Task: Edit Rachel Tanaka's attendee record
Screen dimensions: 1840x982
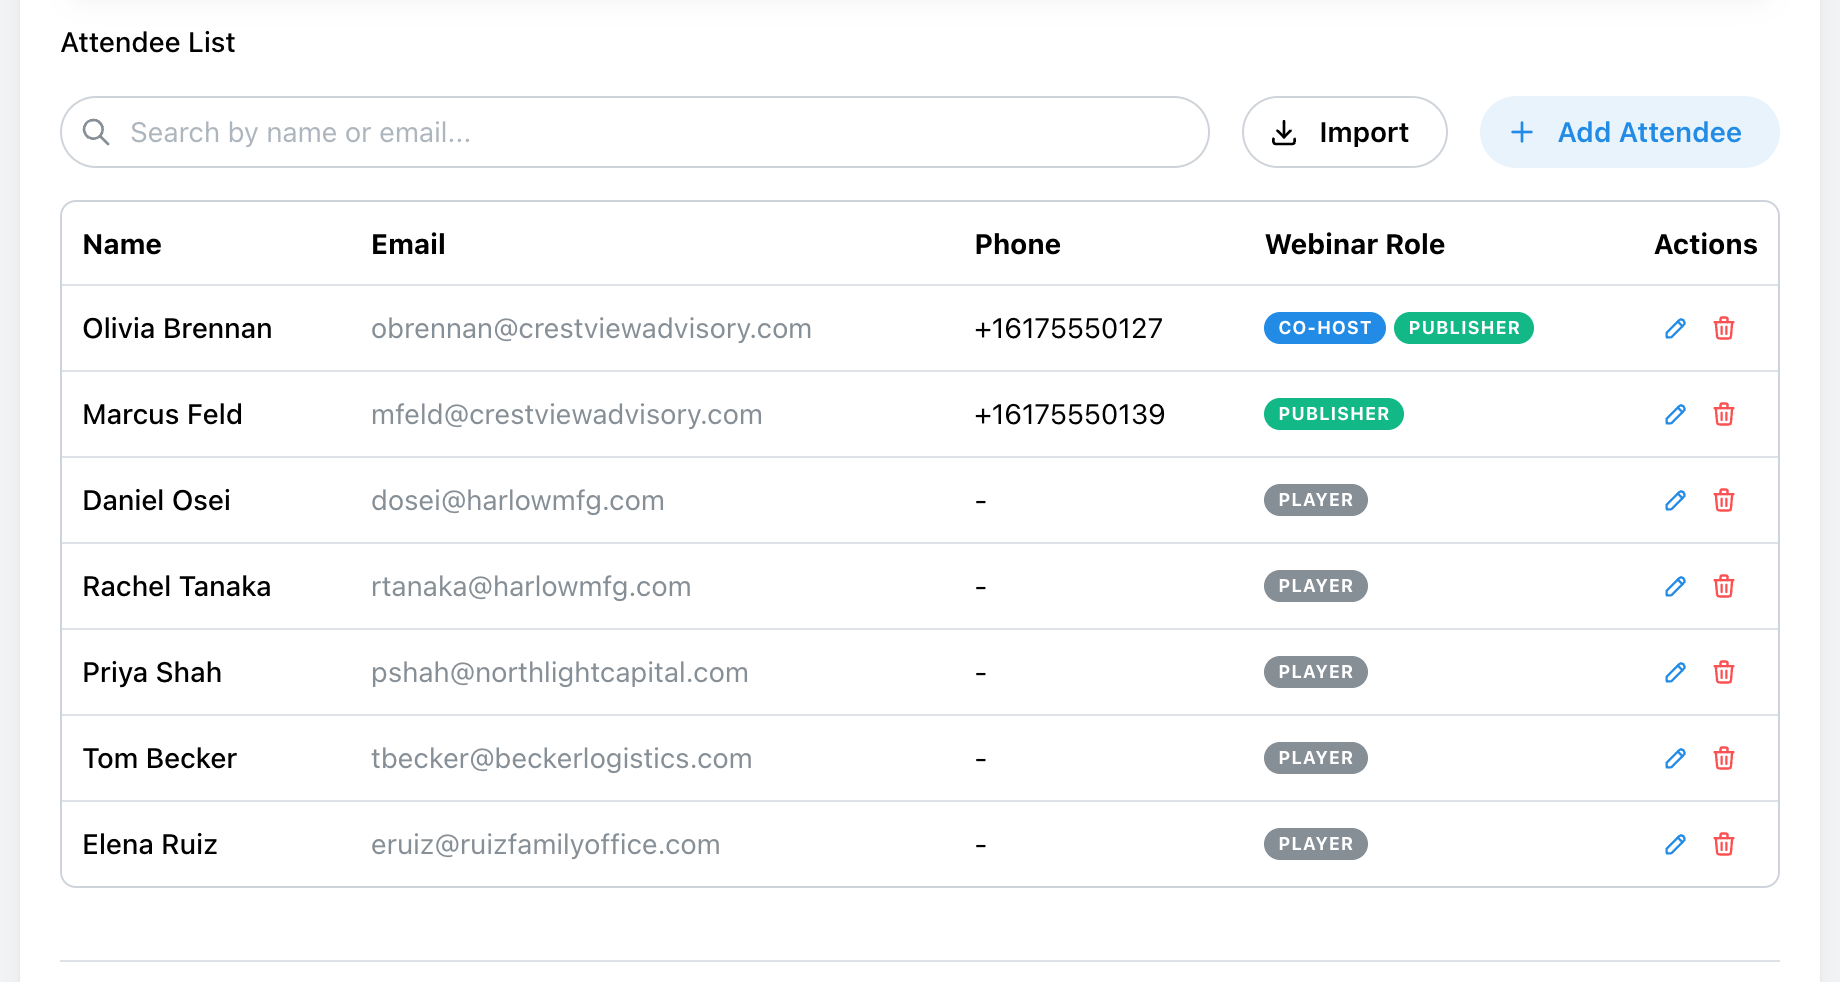Action: pyautogui.click(x=1676, y=586)
